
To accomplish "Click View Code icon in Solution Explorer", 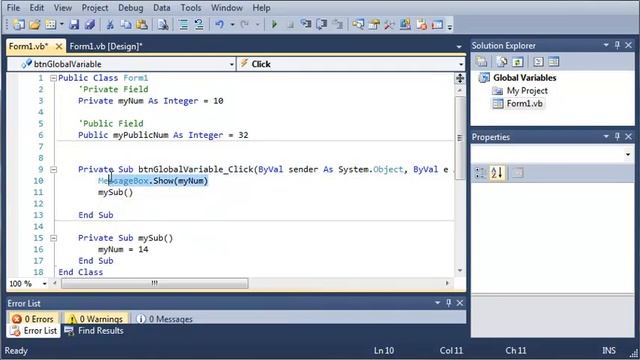I will click(x=538, y=62).
